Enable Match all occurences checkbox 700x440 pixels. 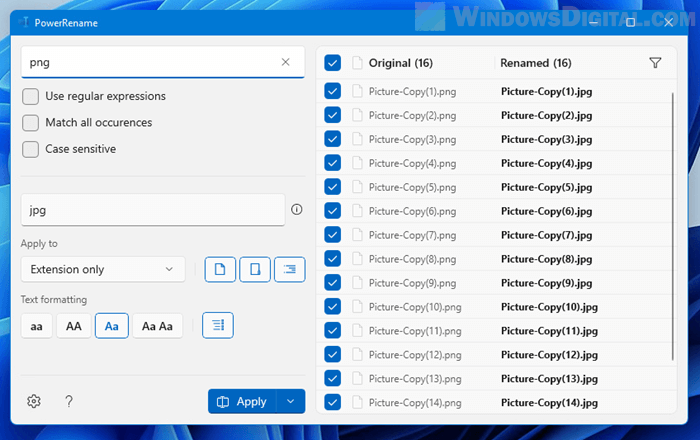coord(30,123)
